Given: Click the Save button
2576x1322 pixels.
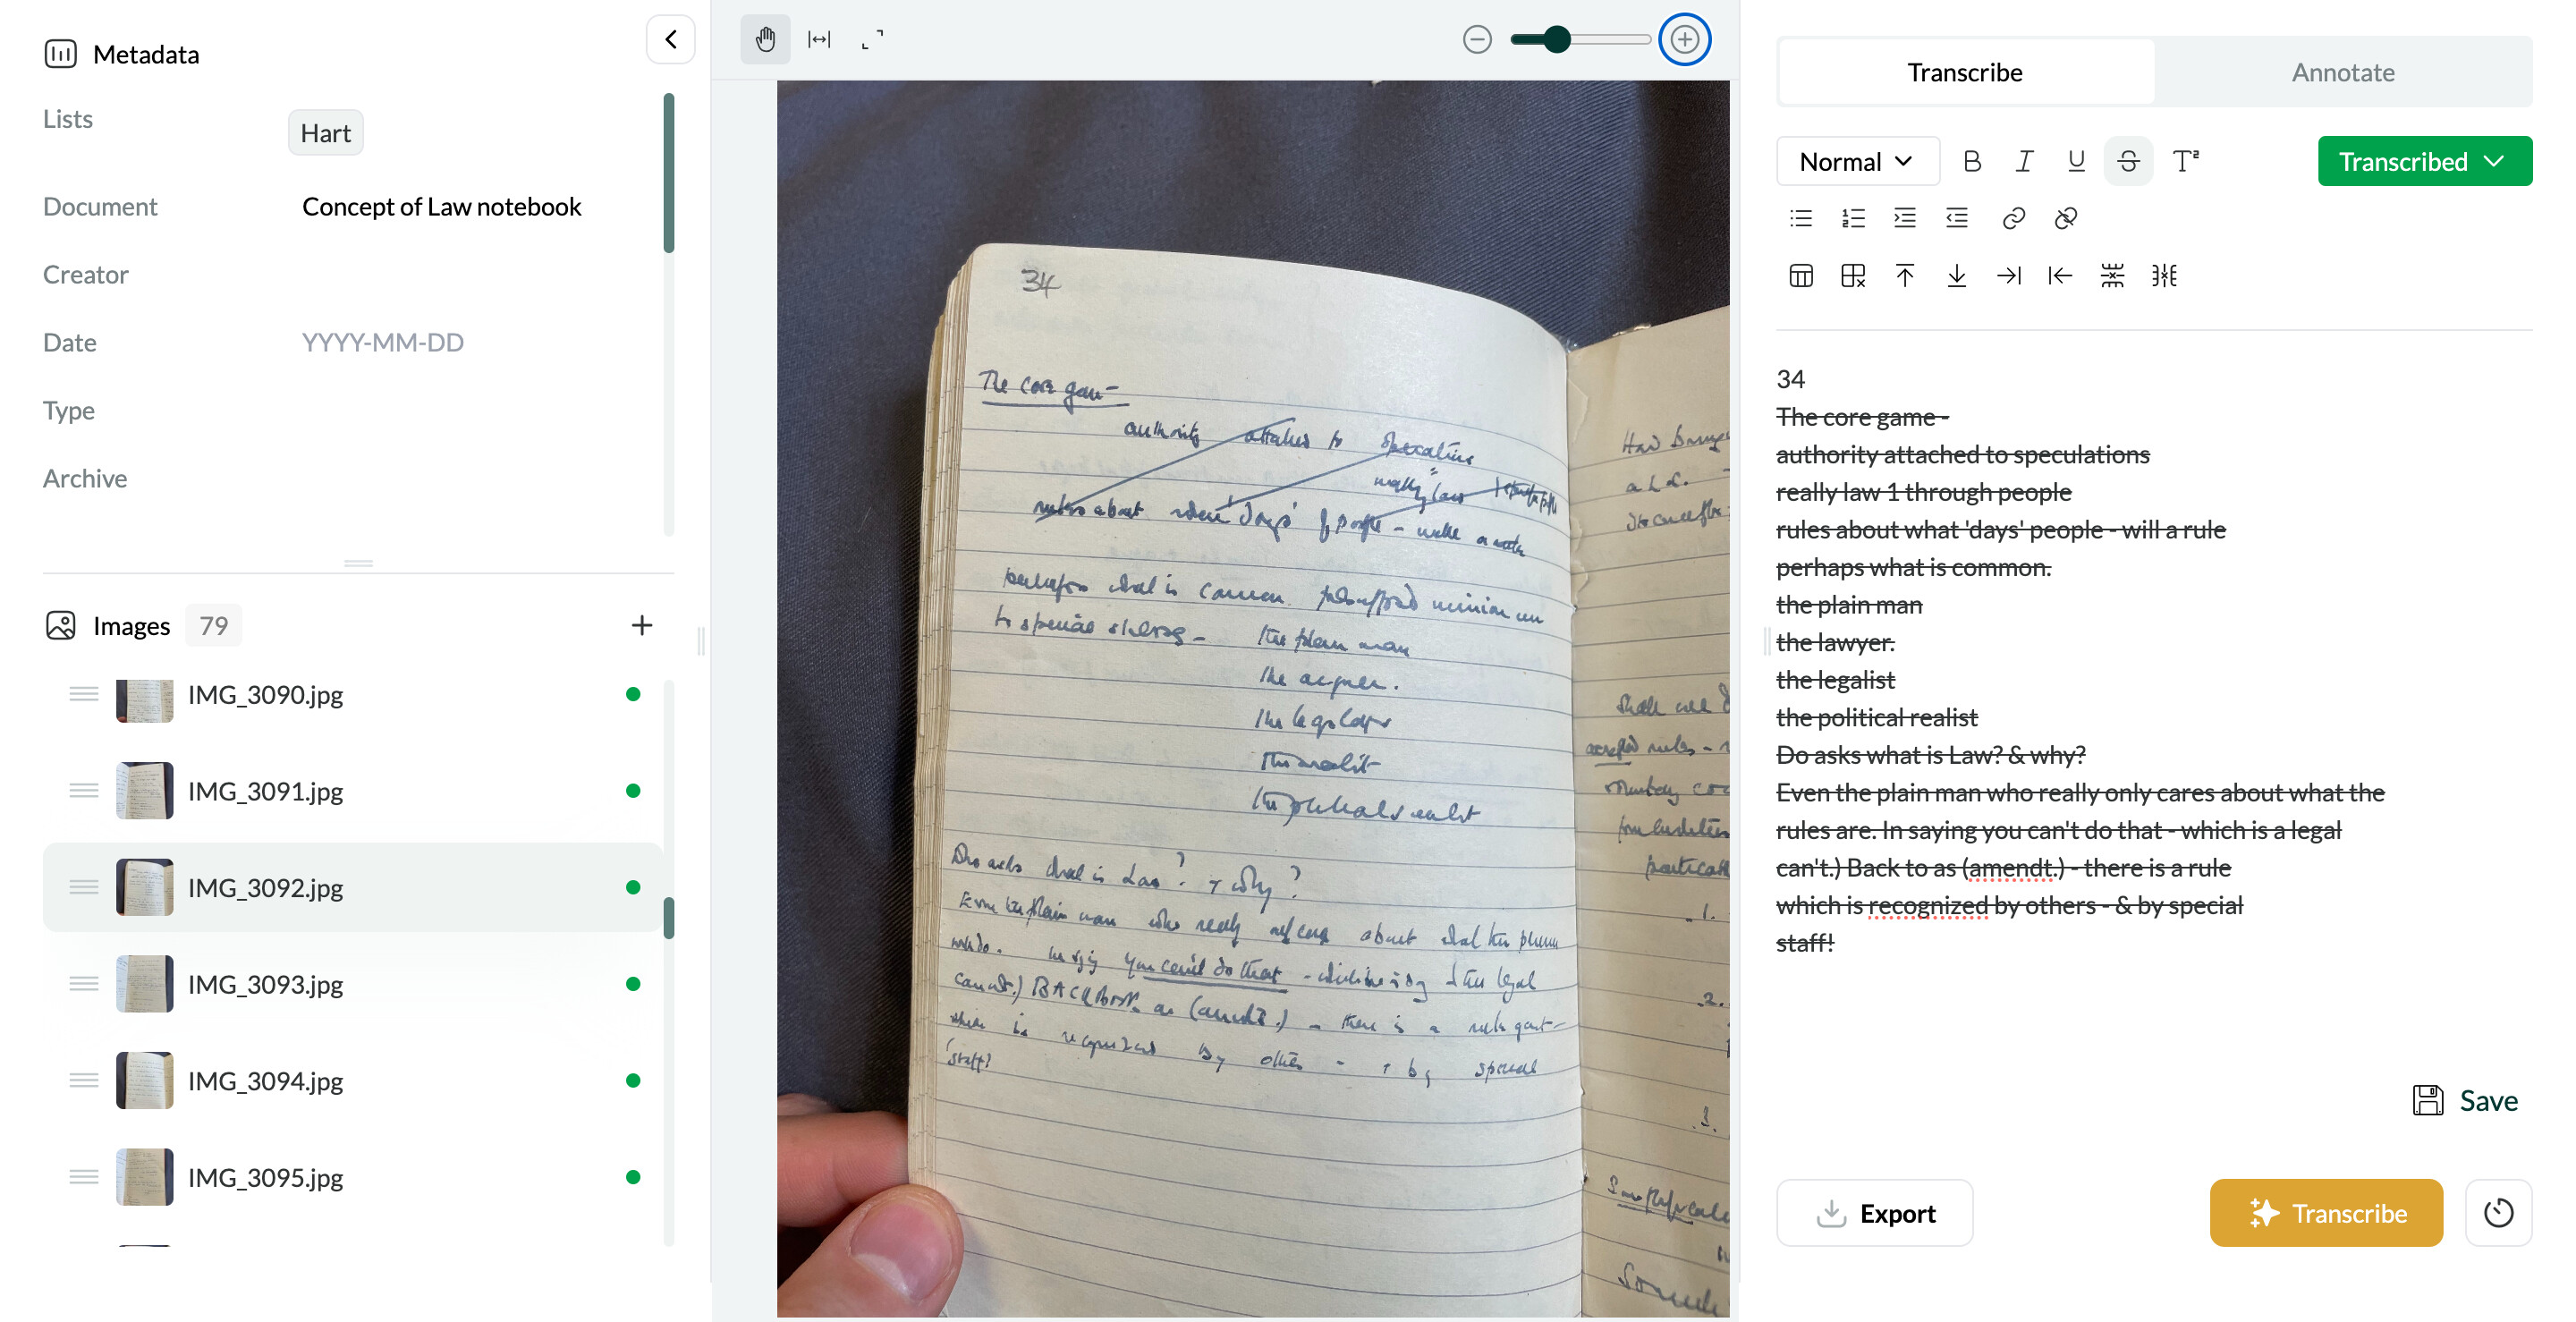Looking at the screenshot, I should click(2465, 1100).
